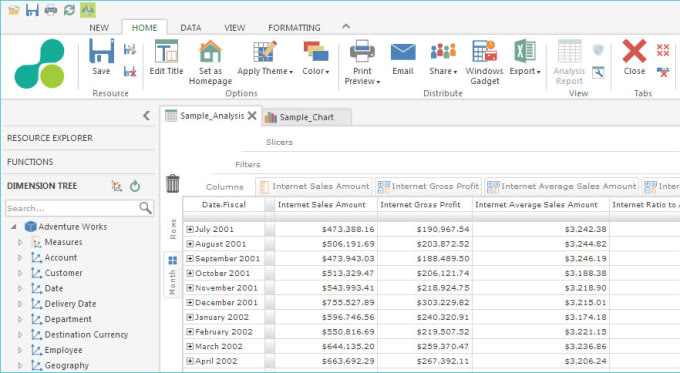Select Delivery Date in dimension tree
680x373 pixels.
[x=70, y=304]
